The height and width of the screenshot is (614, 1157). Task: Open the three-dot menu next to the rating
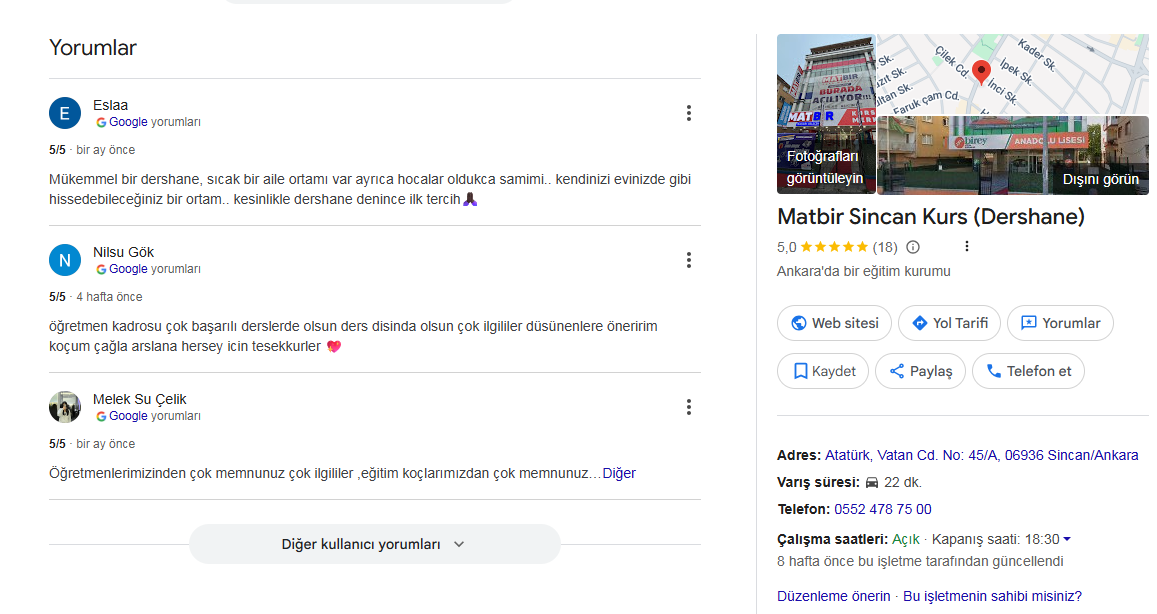coord(965,245)
